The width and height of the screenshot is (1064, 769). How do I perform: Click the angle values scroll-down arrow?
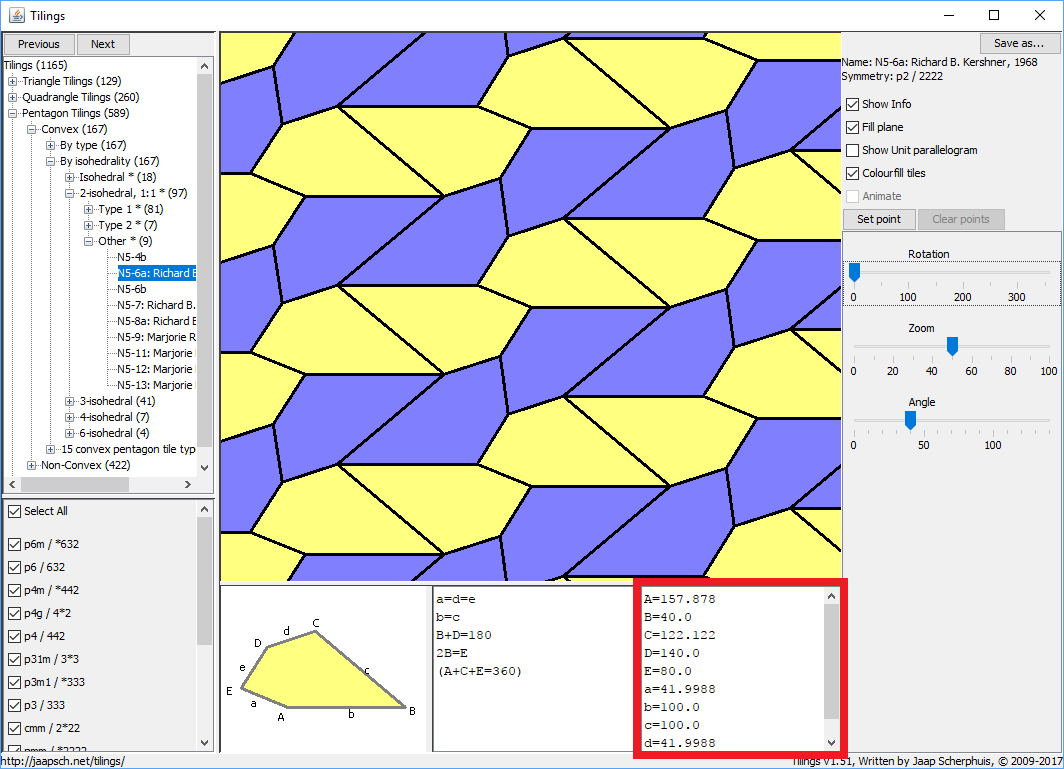tap(831, 743)
